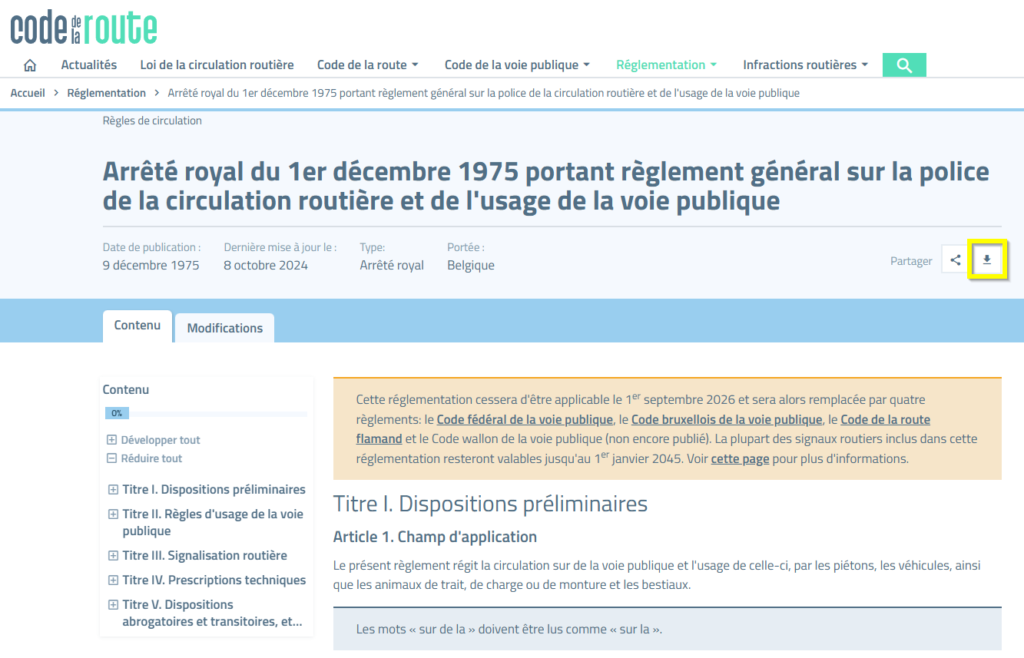
Task: Click the note 'Les mots « sur de la »'
Action: pos(509,629)
